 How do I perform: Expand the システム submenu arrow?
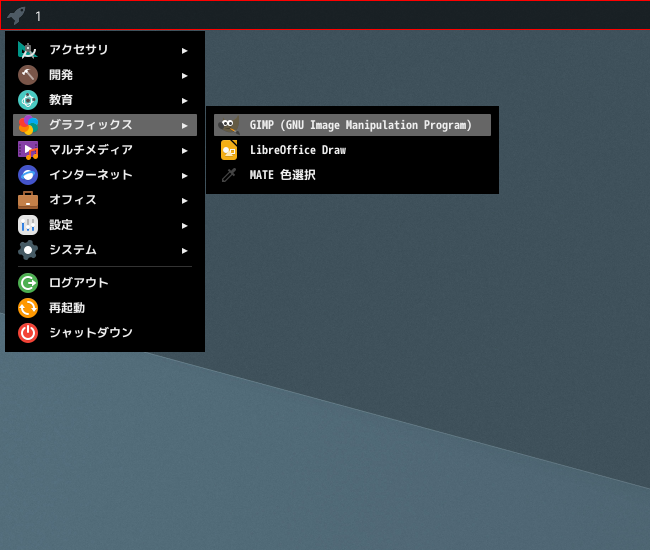coord(184,251)
